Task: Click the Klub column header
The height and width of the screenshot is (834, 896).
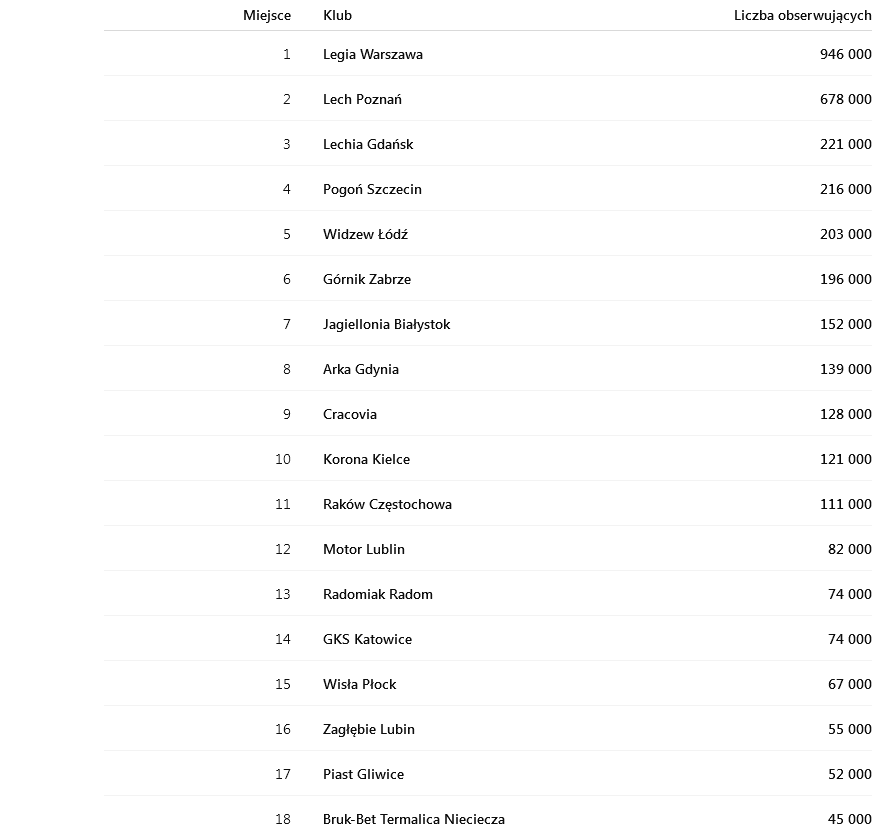Action: pos(337,15)
